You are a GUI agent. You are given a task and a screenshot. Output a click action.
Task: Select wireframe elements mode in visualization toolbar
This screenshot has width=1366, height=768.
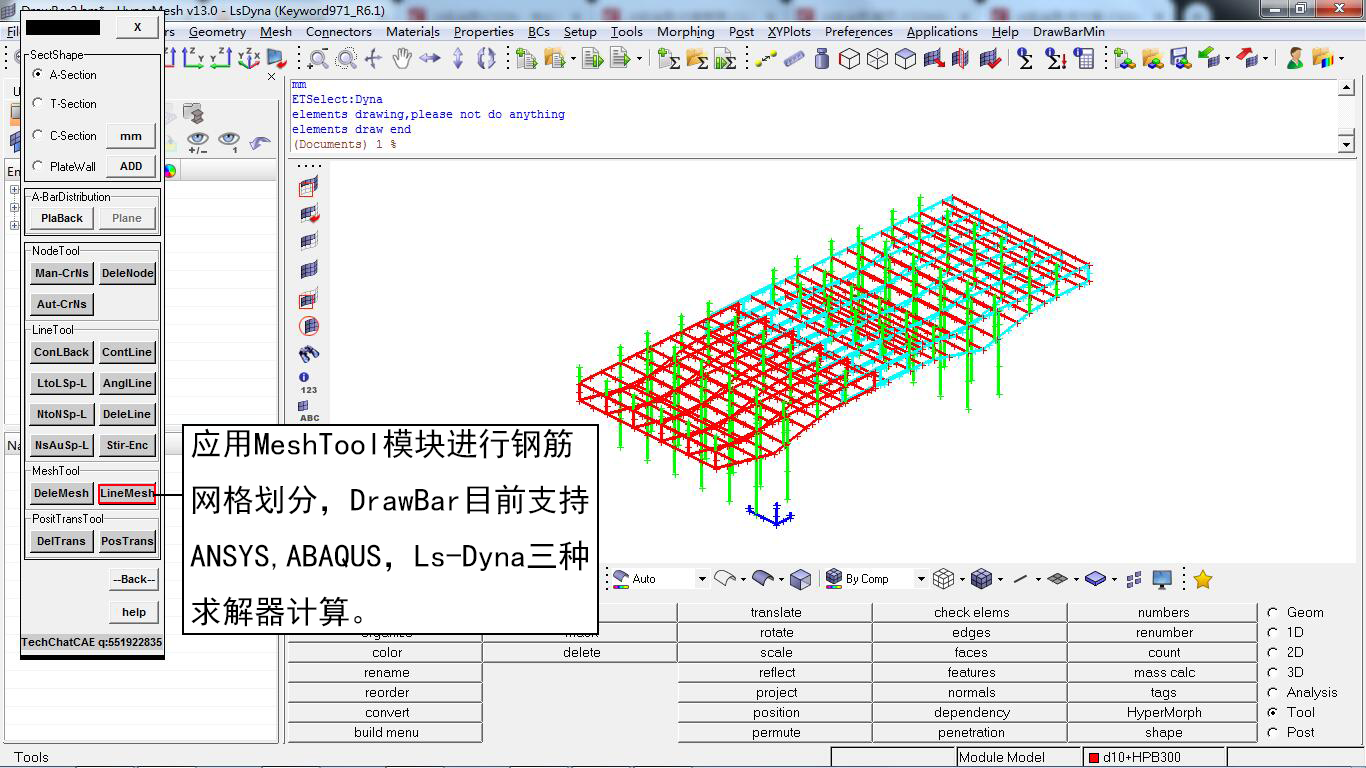click(943, 578)
